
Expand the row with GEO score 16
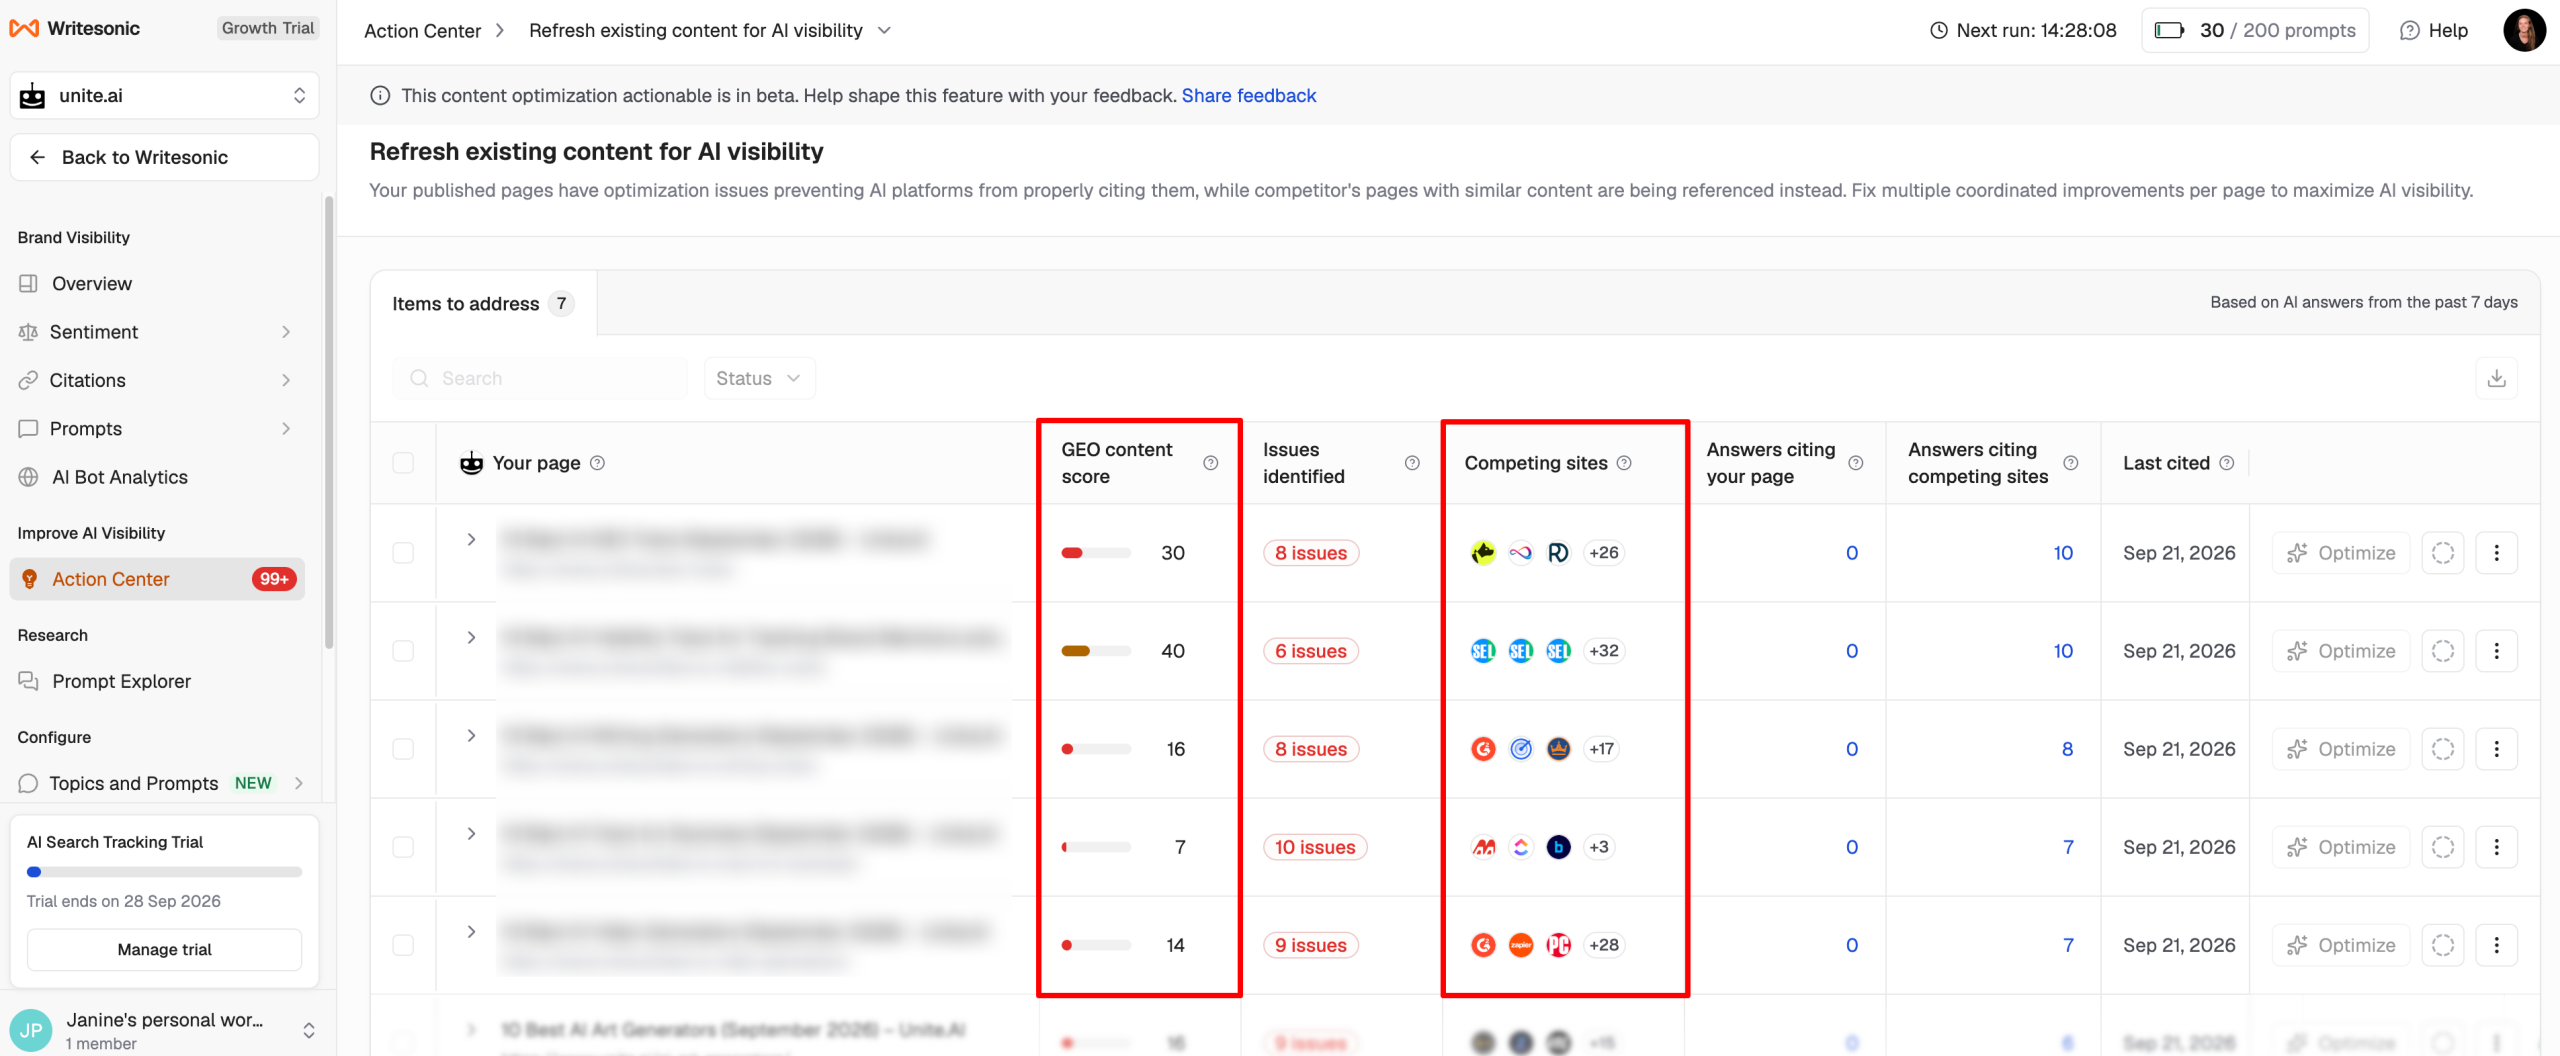tap(471, 736)
